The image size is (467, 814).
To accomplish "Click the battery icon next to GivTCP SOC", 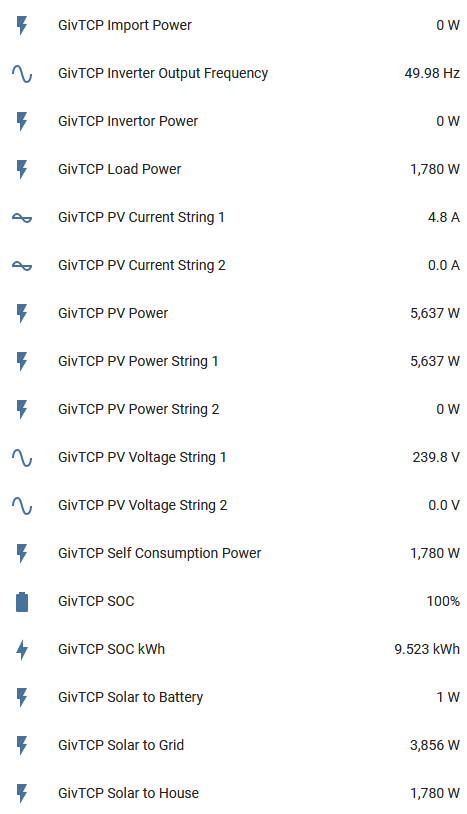I will [22, 602].
